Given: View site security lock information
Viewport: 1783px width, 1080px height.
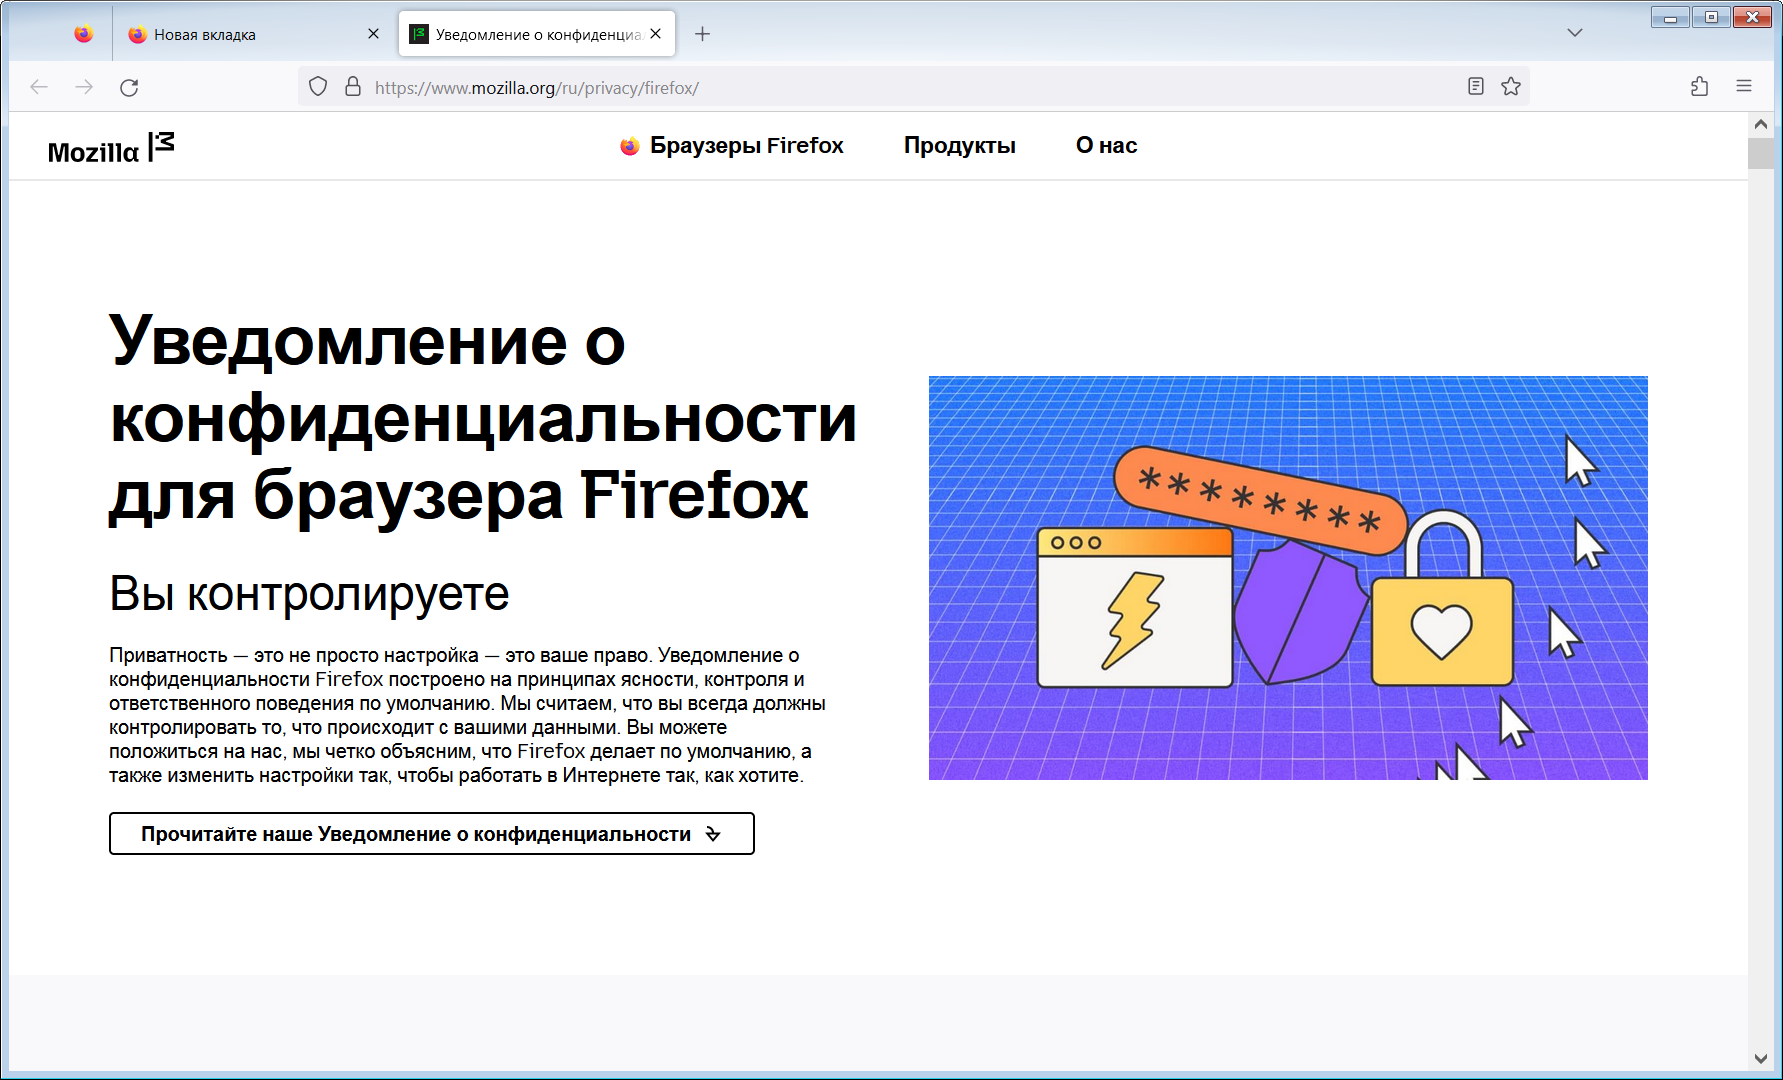Looking at the screenshot, I should tap(353, 87).
